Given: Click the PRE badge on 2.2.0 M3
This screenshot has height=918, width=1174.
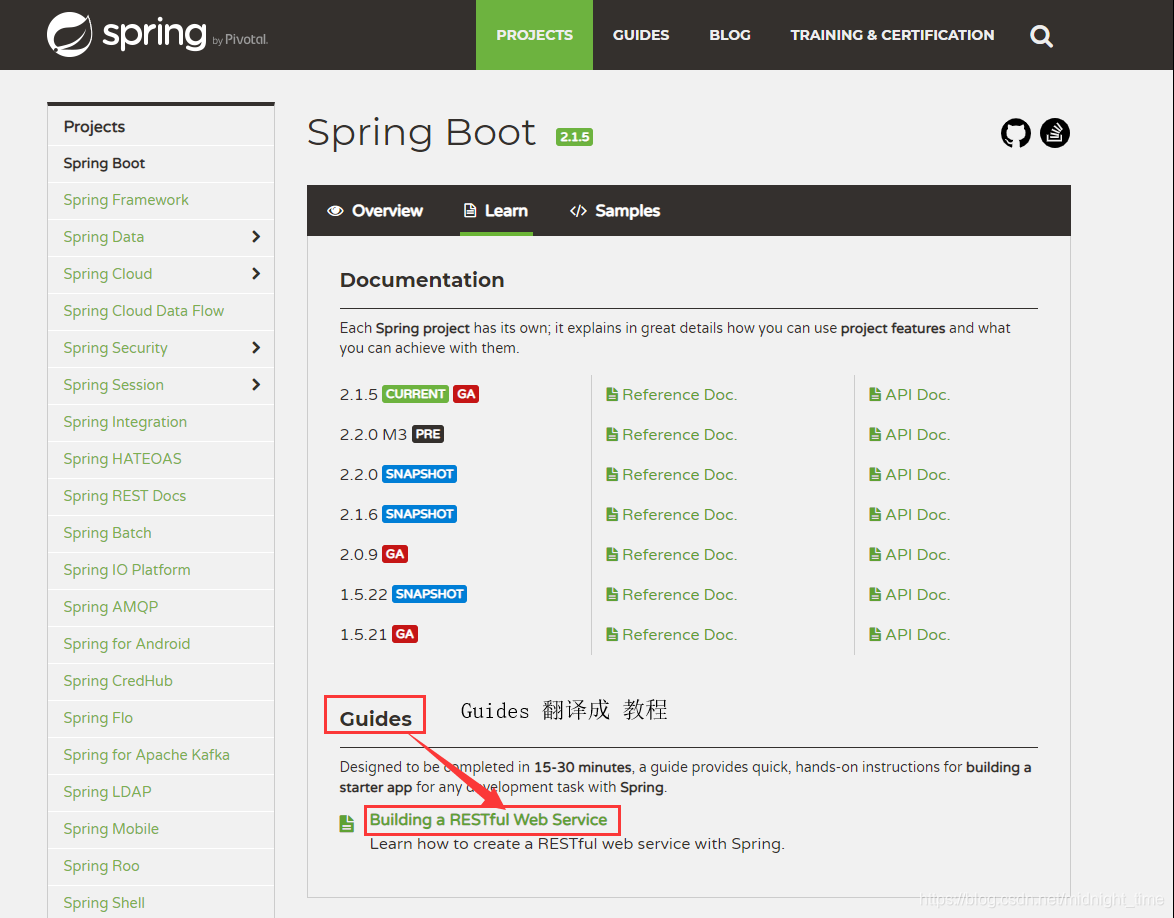Looking at the screenshot, I should click(x=428, y=434).
